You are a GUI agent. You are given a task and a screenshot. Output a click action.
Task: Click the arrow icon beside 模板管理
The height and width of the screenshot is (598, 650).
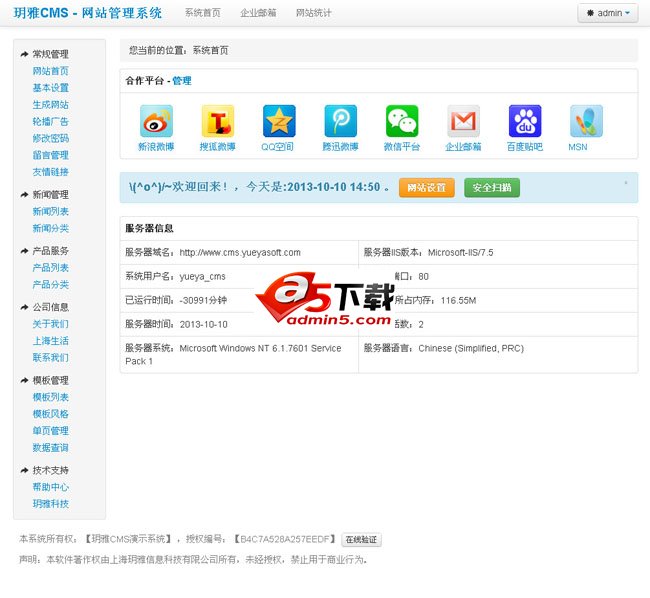[x=24, y=380]
